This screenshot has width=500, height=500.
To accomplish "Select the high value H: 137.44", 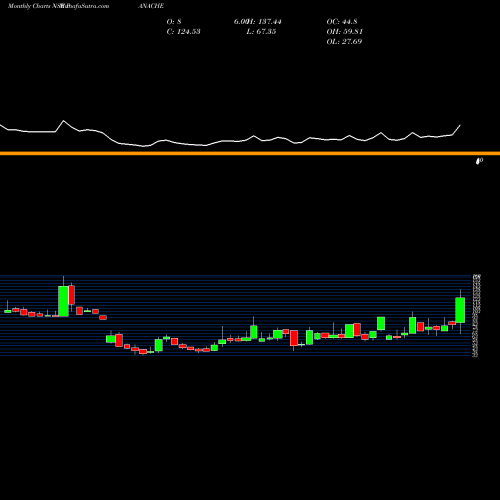I will point(265,21).
